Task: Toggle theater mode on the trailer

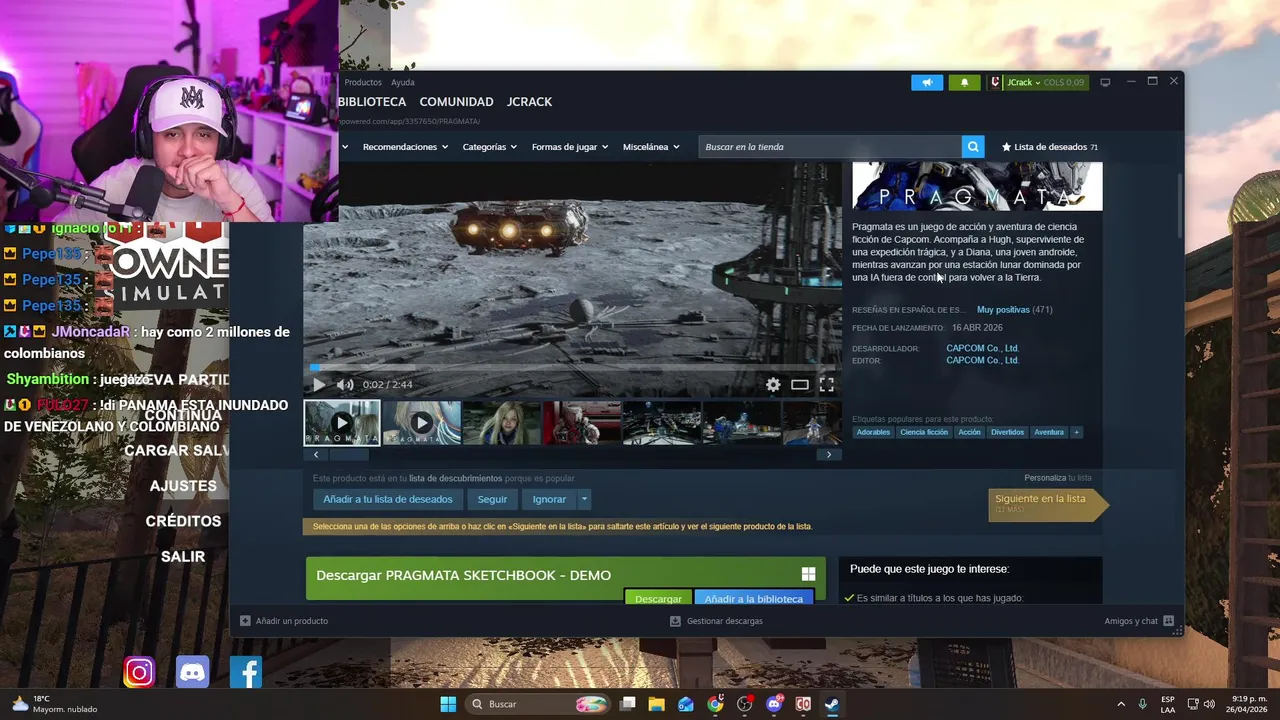Action: pos(800,384)
